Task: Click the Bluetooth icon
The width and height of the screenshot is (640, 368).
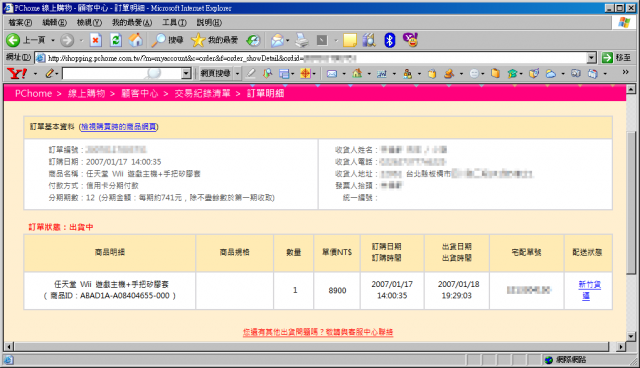Action: click(390, 40)
